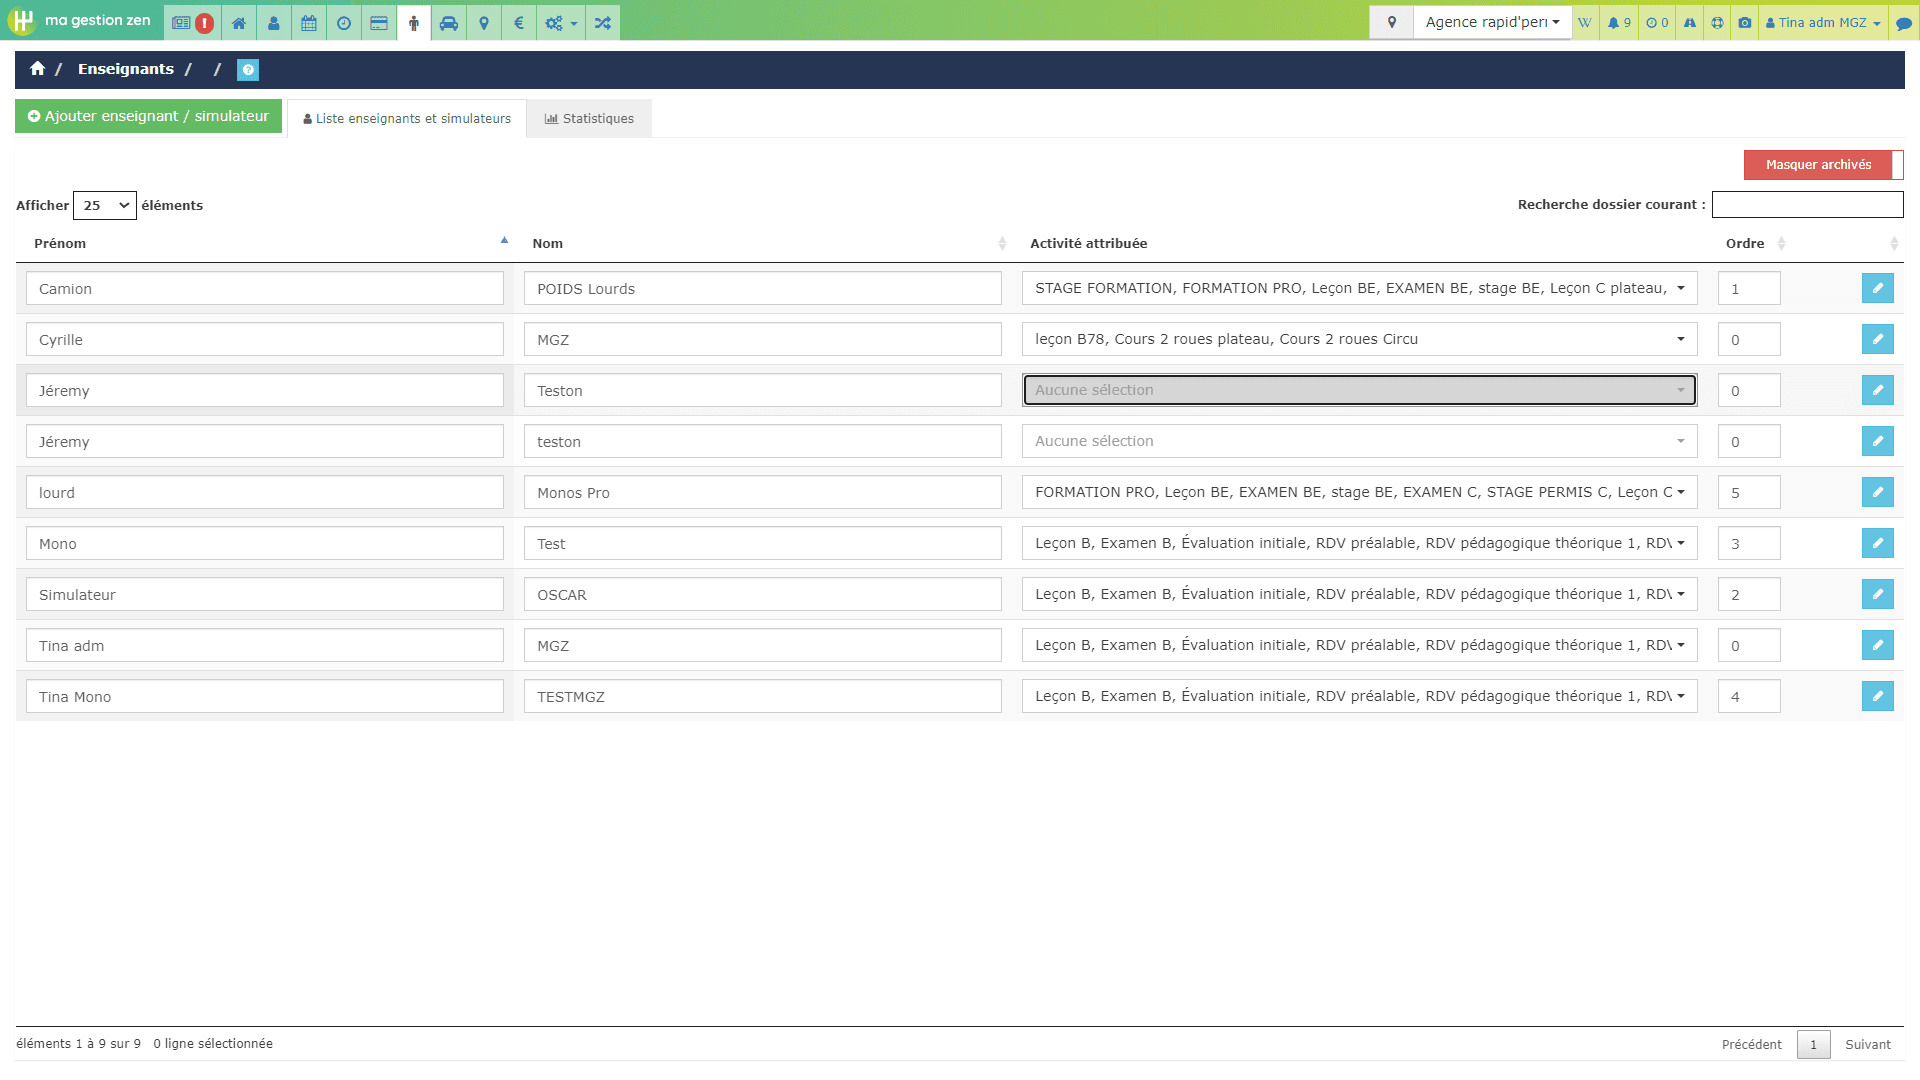Select page 1 in pagination
The image size is (1920, 1080).
click(1813, 1044)
